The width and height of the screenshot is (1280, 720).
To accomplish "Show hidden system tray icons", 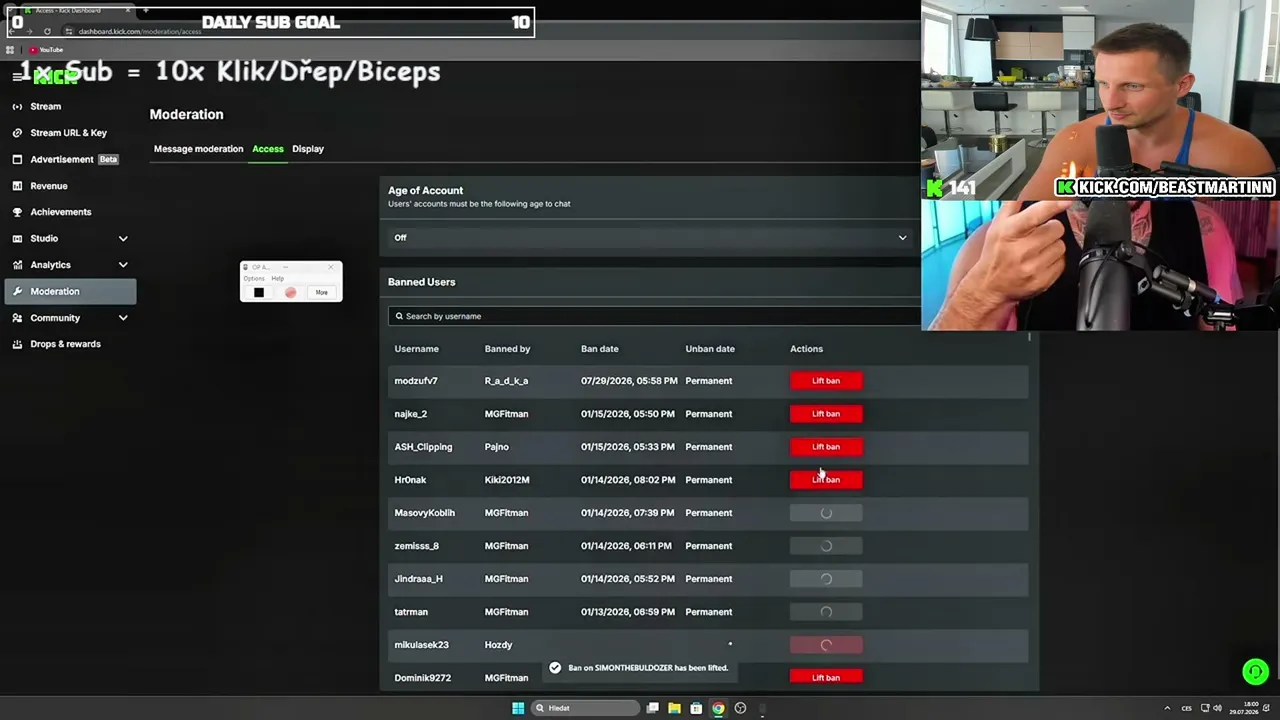I will click(1167, 708).
